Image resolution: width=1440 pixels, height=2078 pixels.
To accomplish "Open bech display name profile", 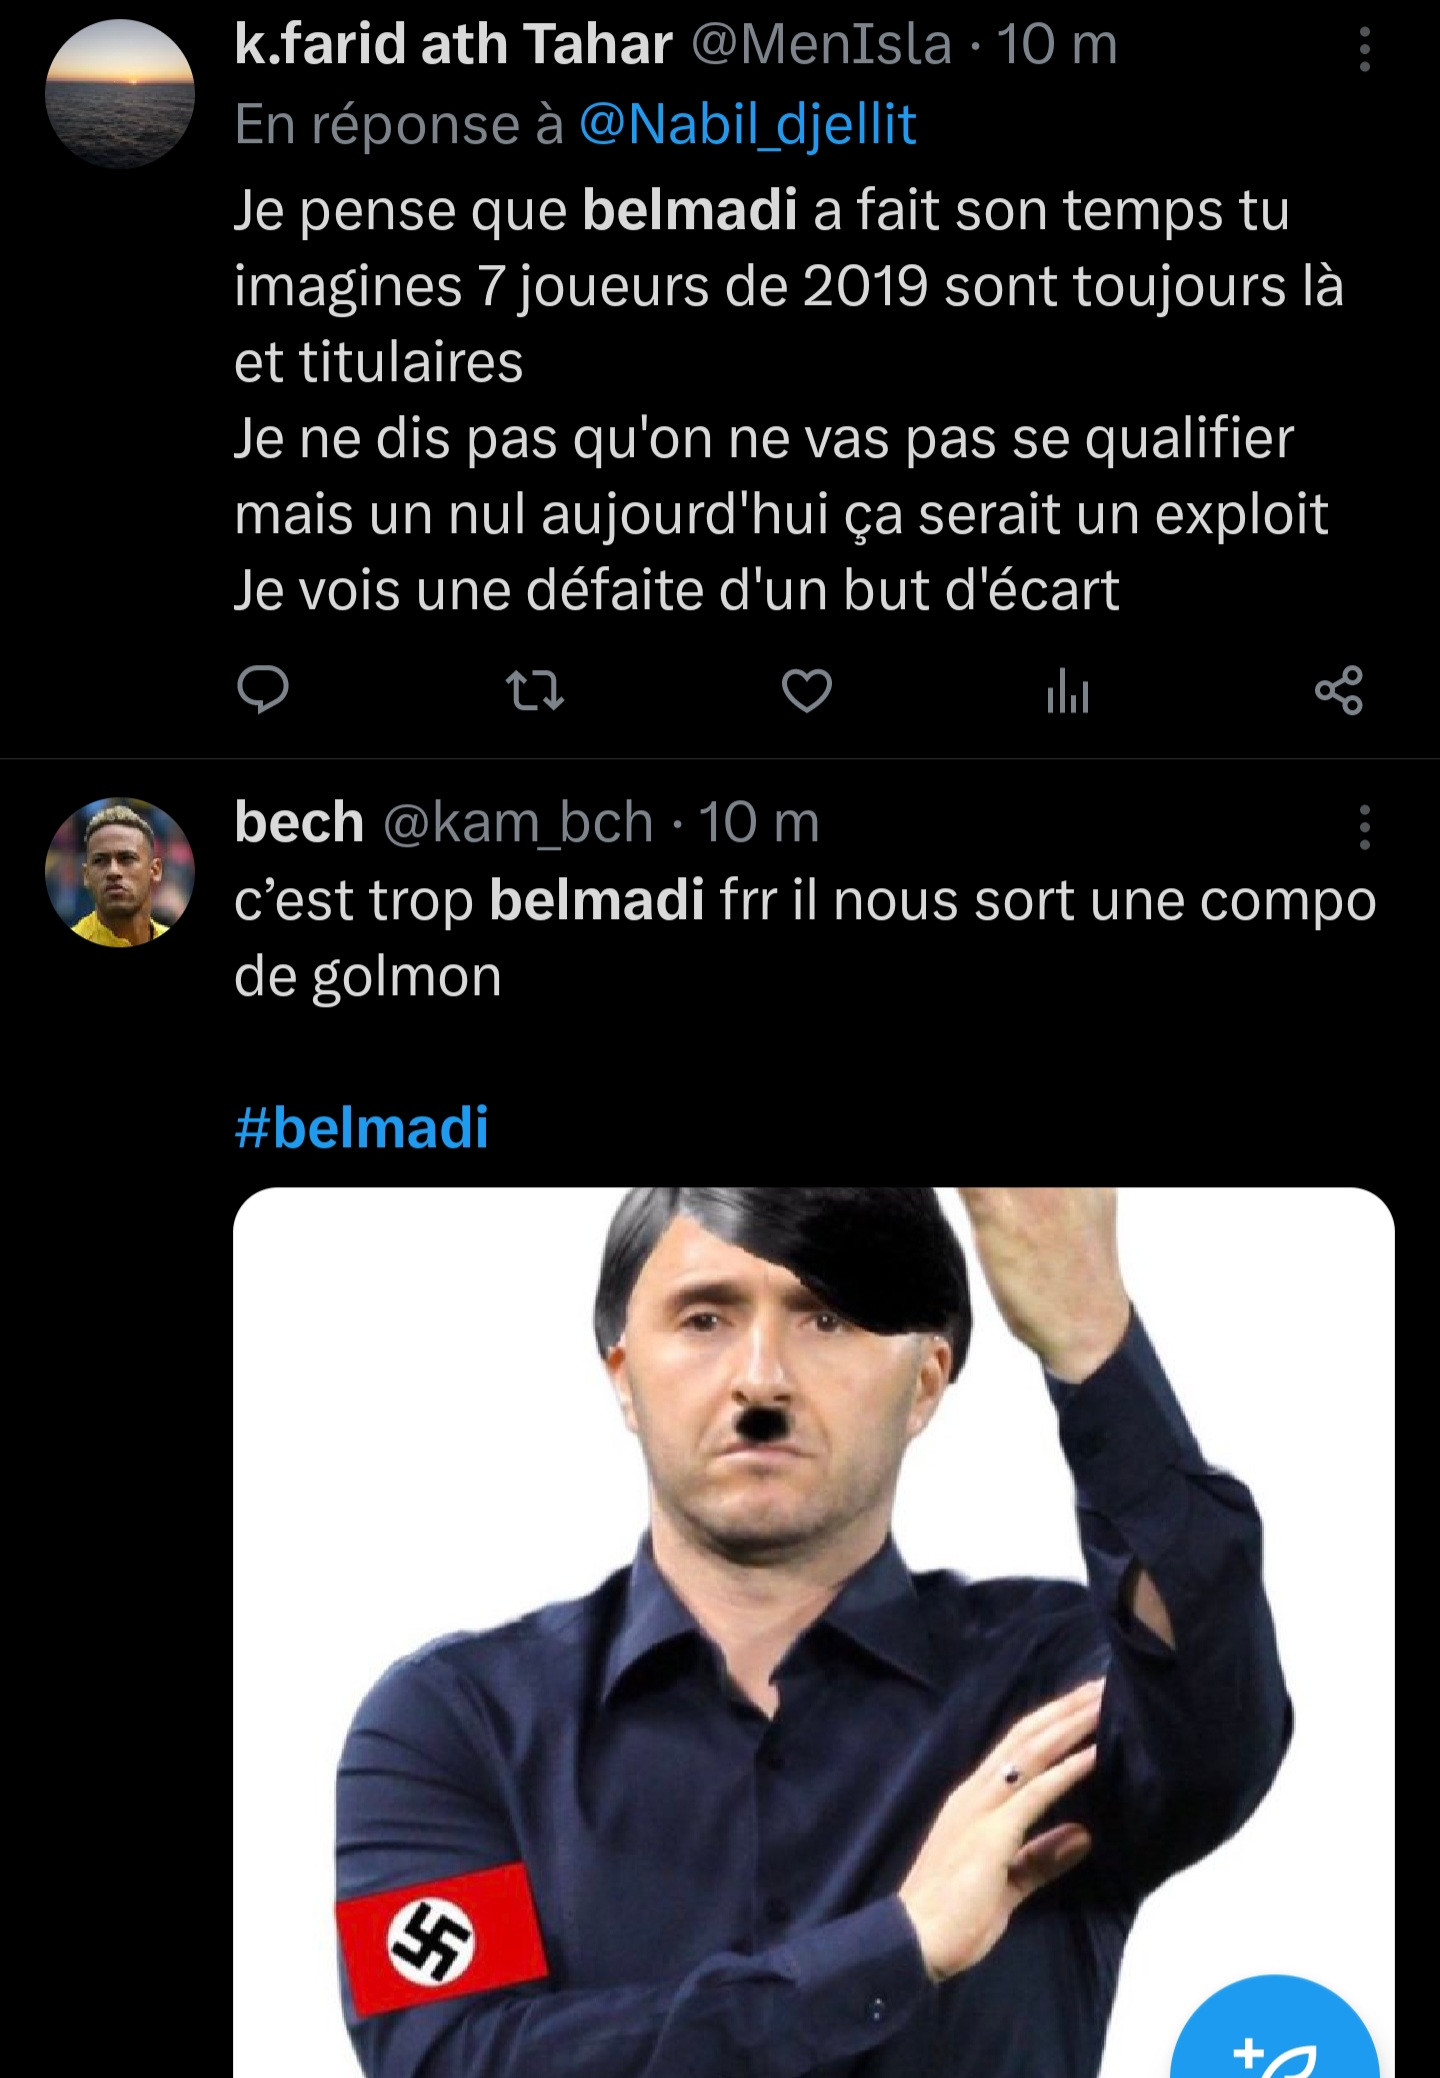I will point(299,822).
